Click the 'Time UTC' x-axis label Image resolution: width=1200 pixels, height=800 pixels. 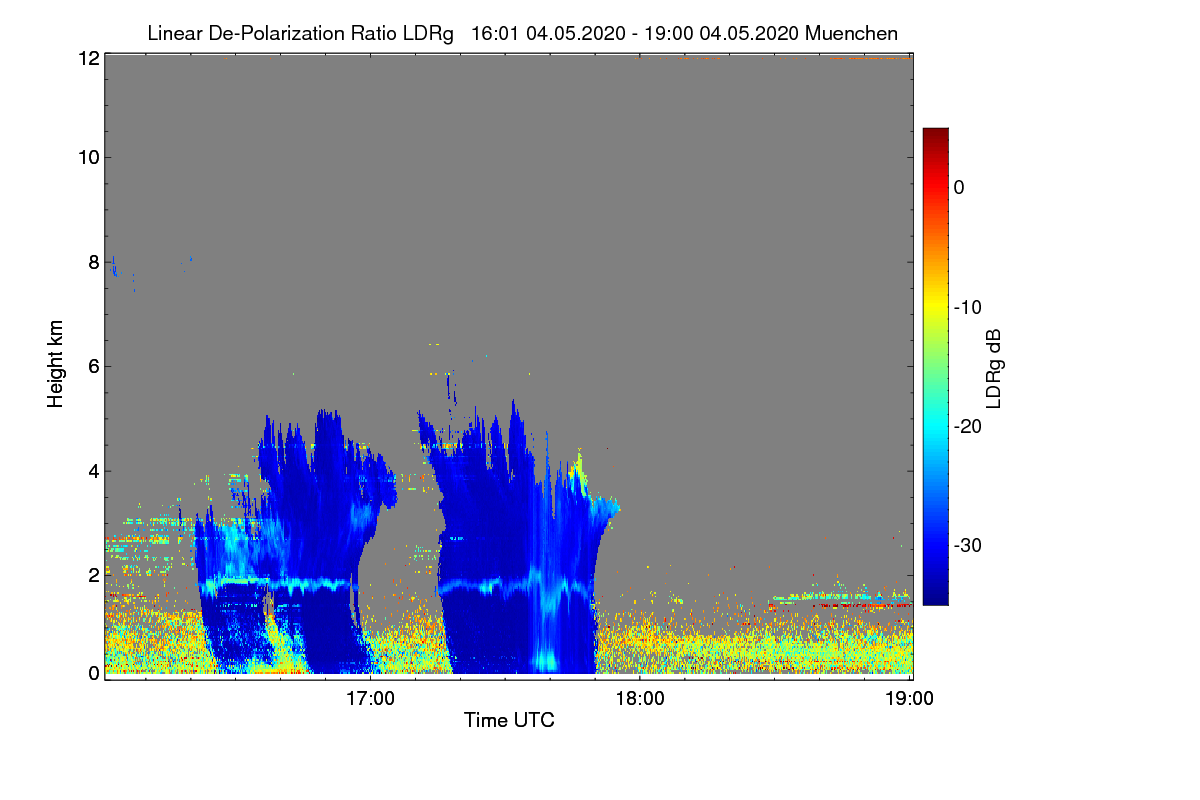click(509, 720)
